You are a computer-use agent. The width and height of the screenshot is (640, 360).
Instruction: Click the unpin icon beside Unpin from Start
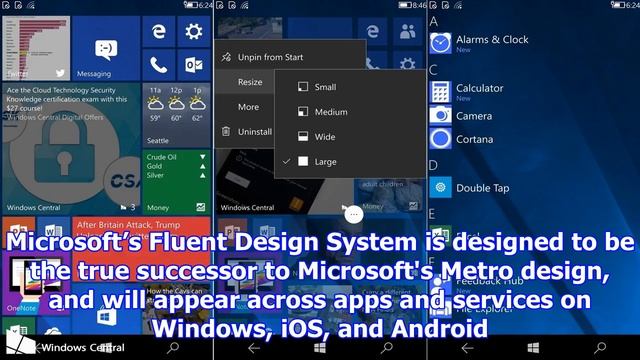coord(226,57)
